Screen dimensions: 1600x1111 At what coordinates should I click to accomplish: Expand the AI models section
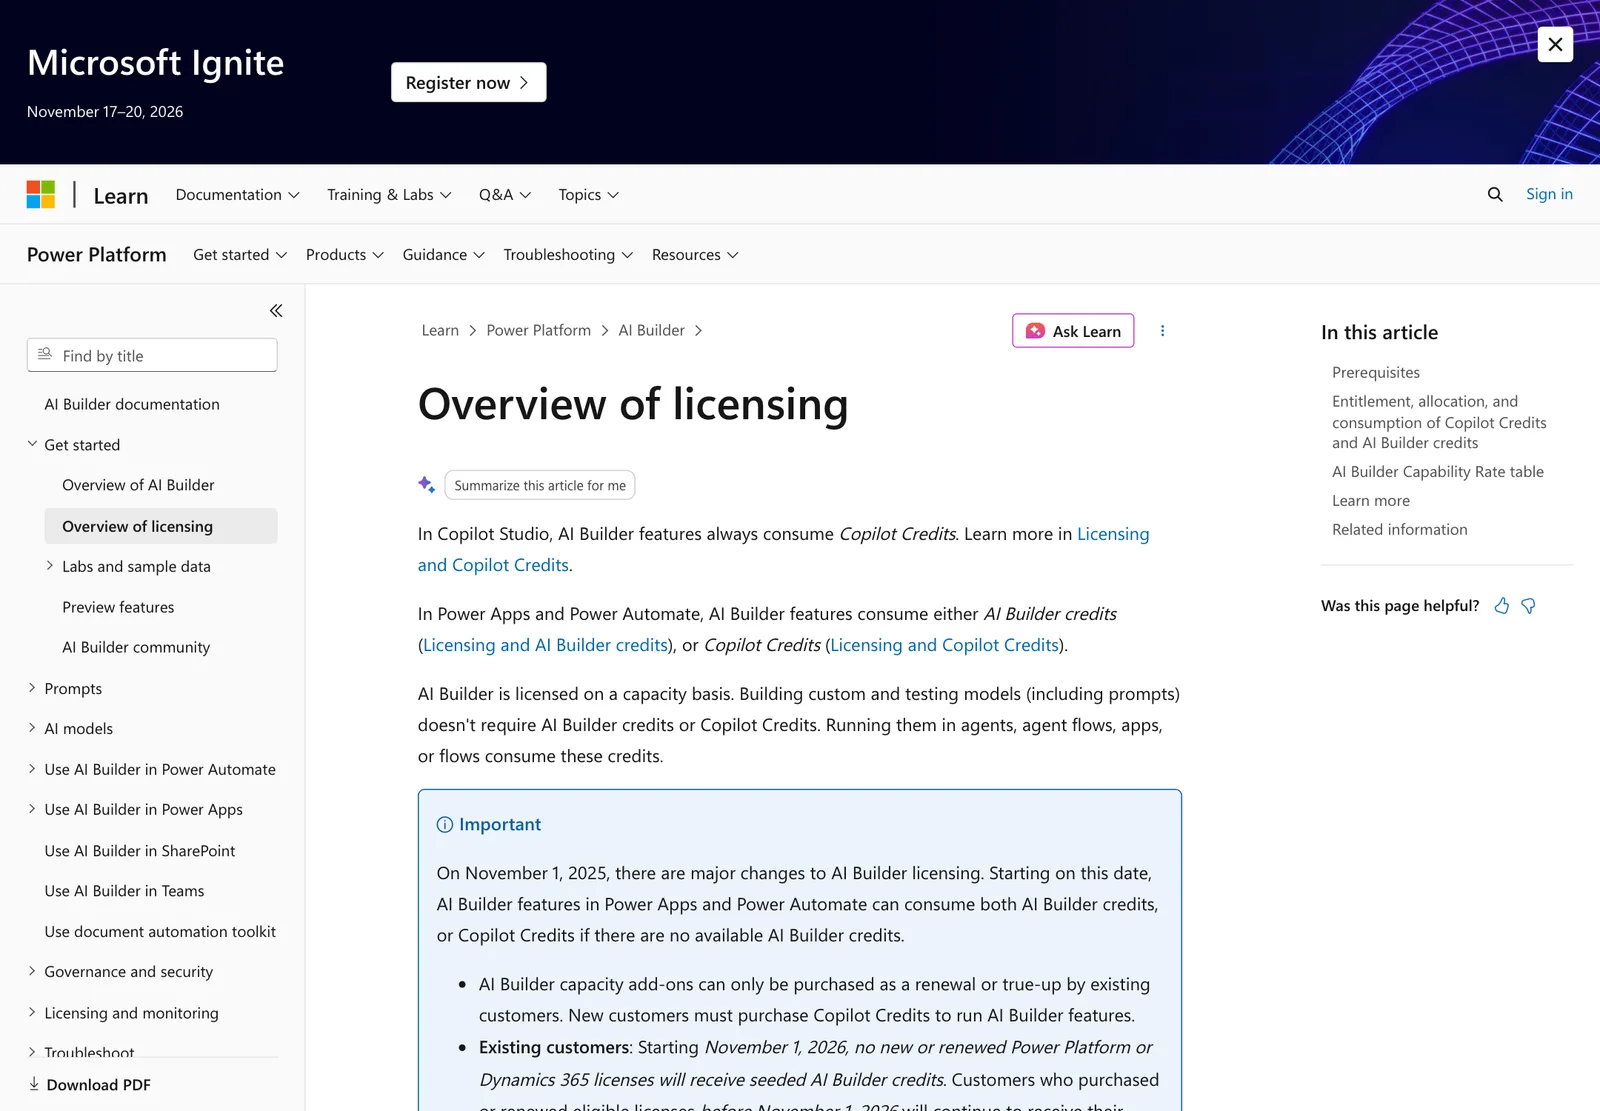[32, 728]
